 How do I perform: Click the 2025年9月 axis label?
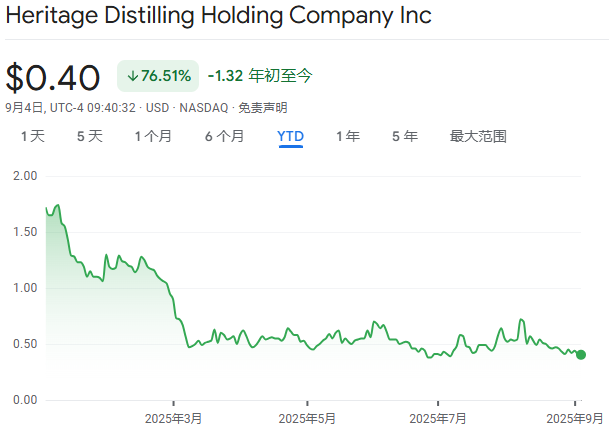point(574,418)
